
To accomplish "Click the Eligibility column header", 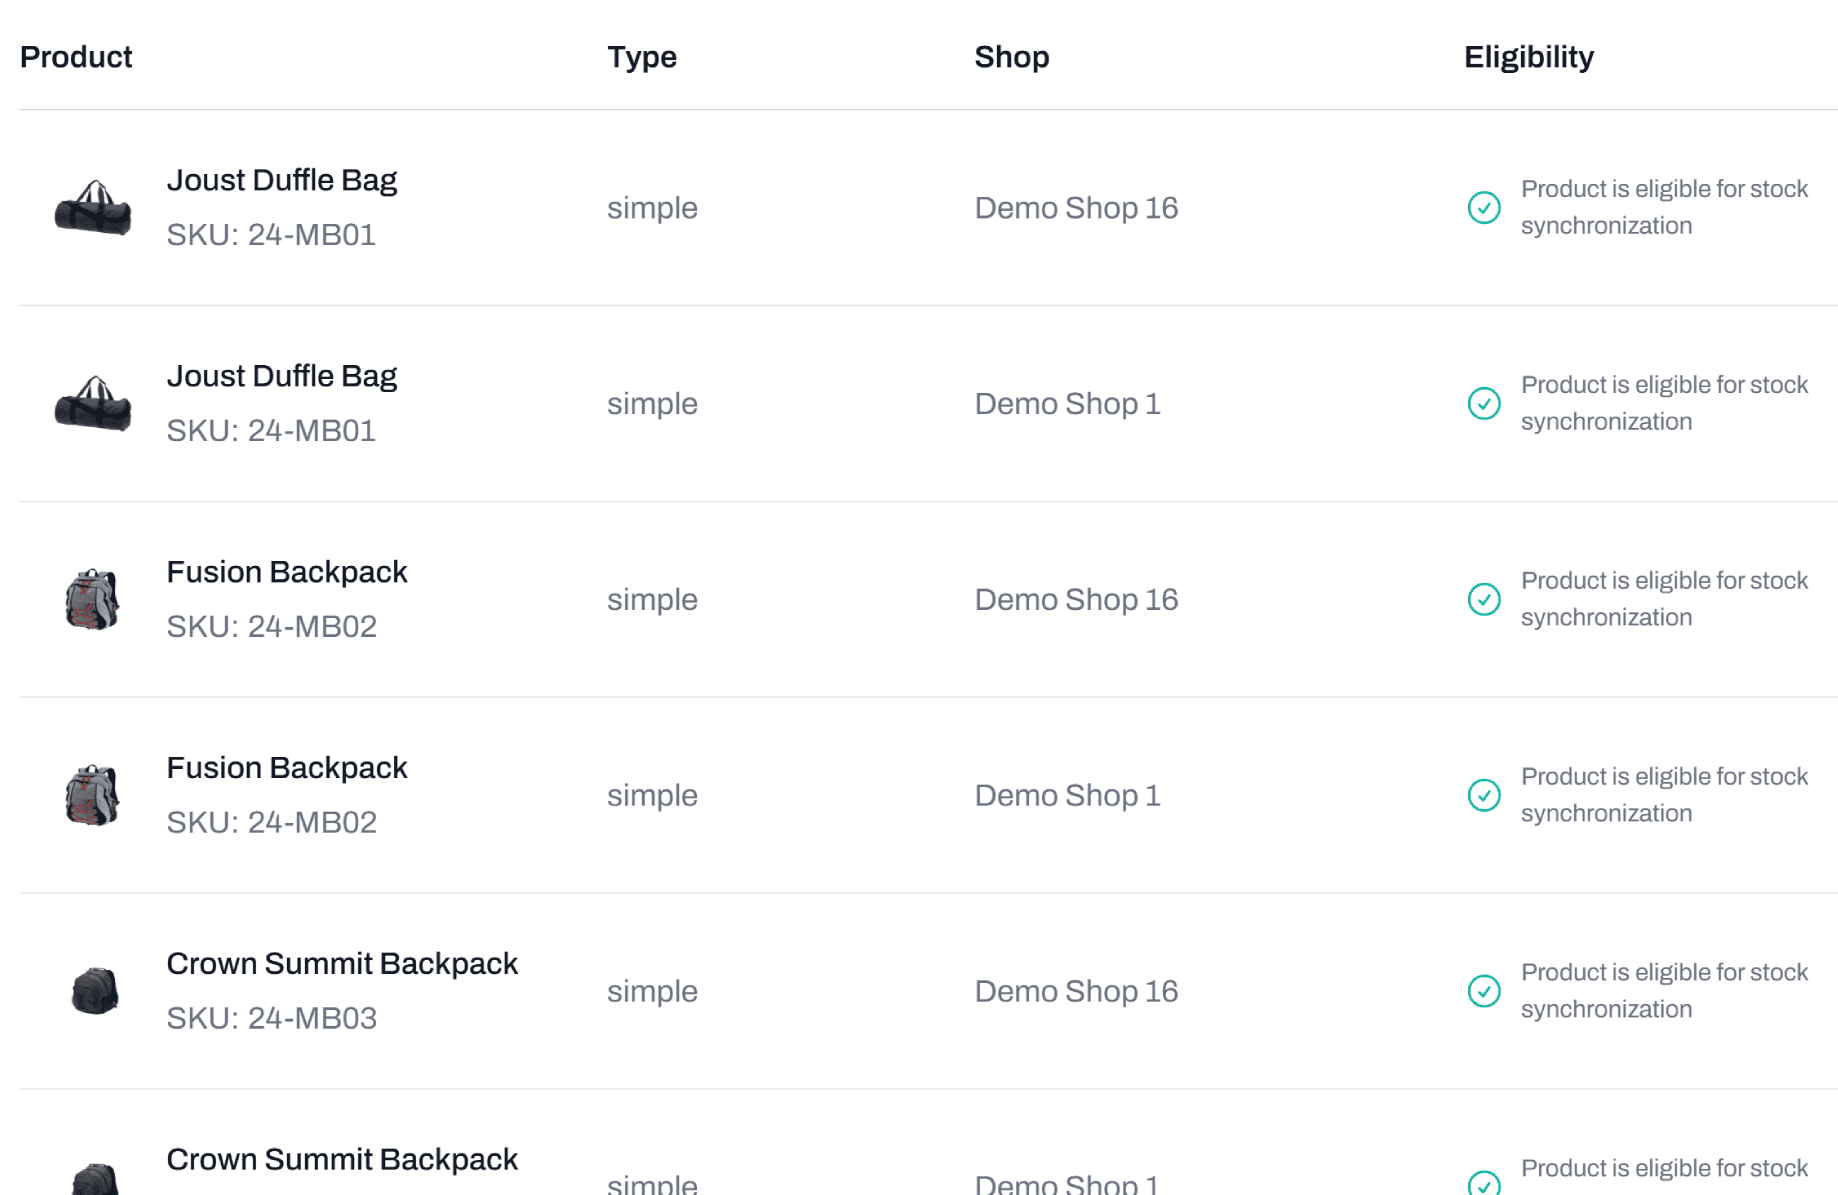I will tap(1528, 57).
